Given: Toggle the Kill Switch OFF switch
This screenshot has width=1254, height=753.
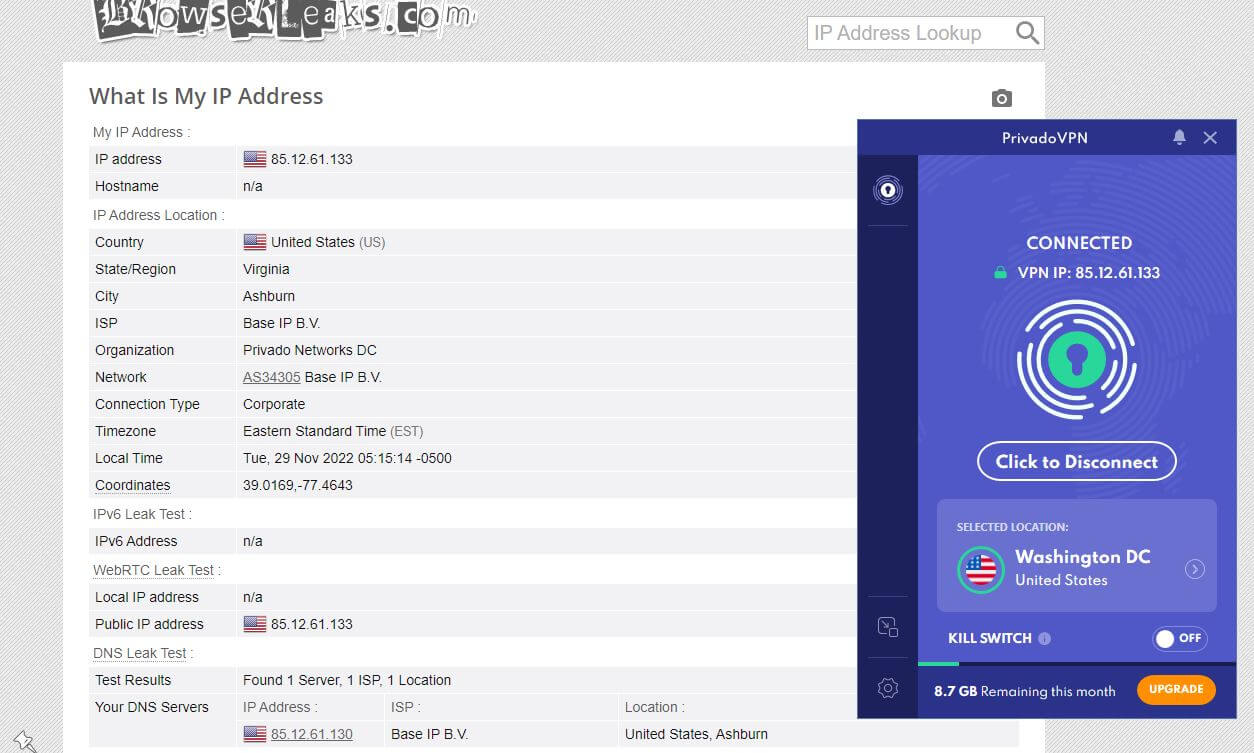Looking at the screenshot, I should pos(1180,638).
